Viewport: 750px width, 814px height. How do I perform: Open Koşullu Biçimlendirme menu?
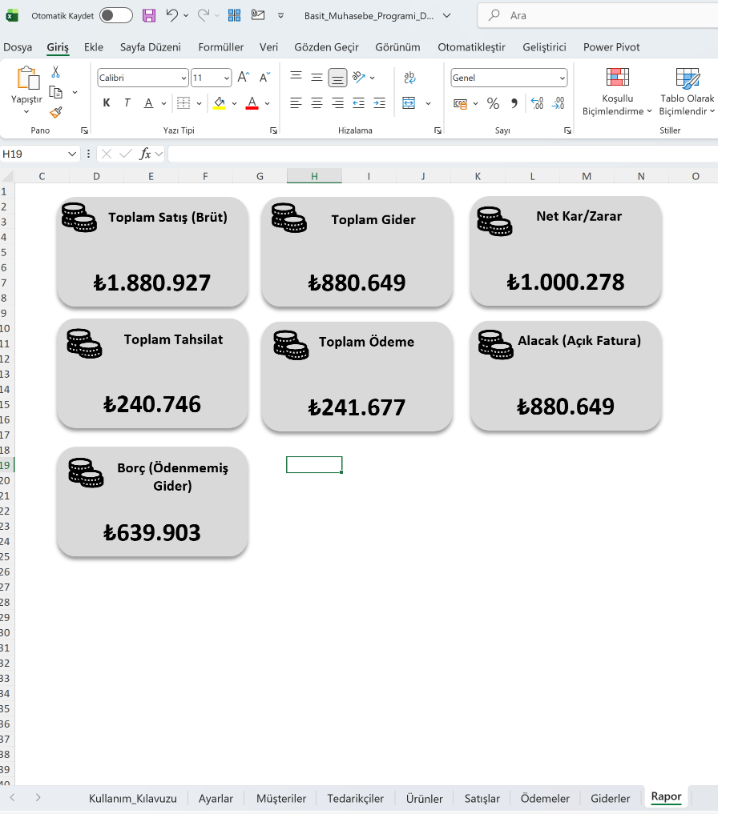tap(617, 91)
